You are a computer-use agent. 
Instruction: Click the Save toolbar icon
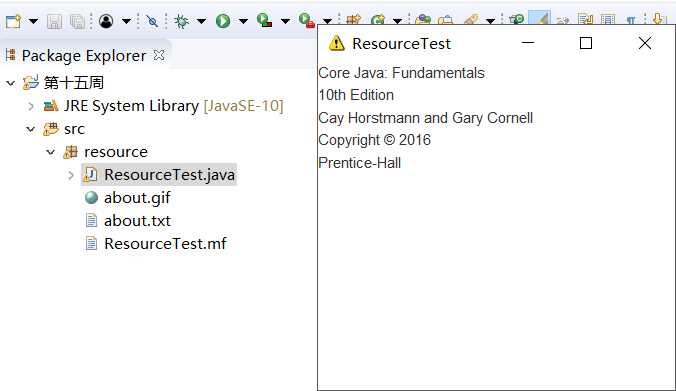click(54, 21)
